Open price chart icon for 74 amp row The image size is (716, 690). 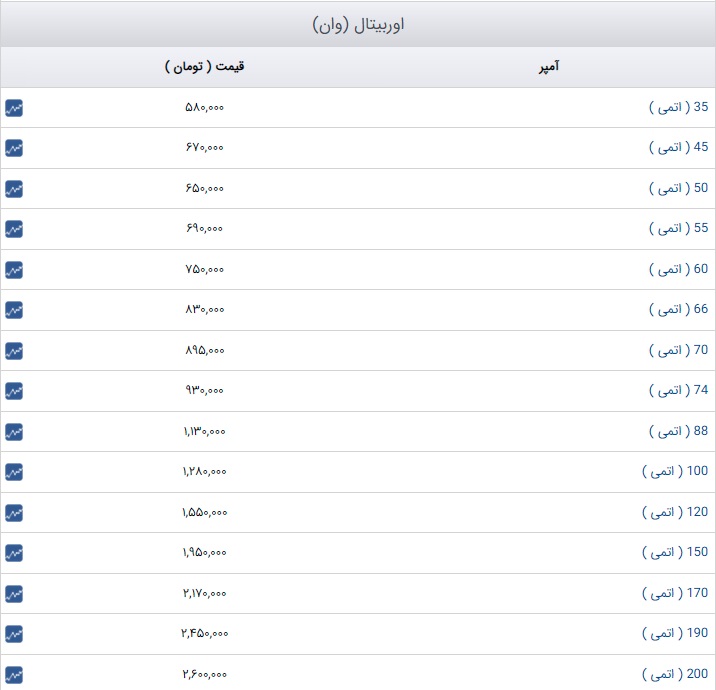point(14,391)
